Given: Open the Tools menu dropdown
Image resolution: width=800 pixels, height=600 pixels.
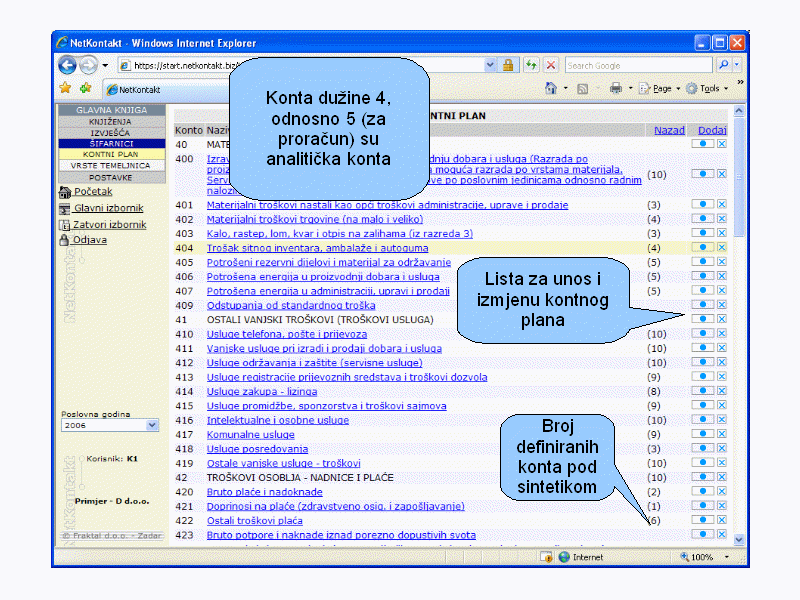Looking at the screenshot, I should click(x=707, y=88).
